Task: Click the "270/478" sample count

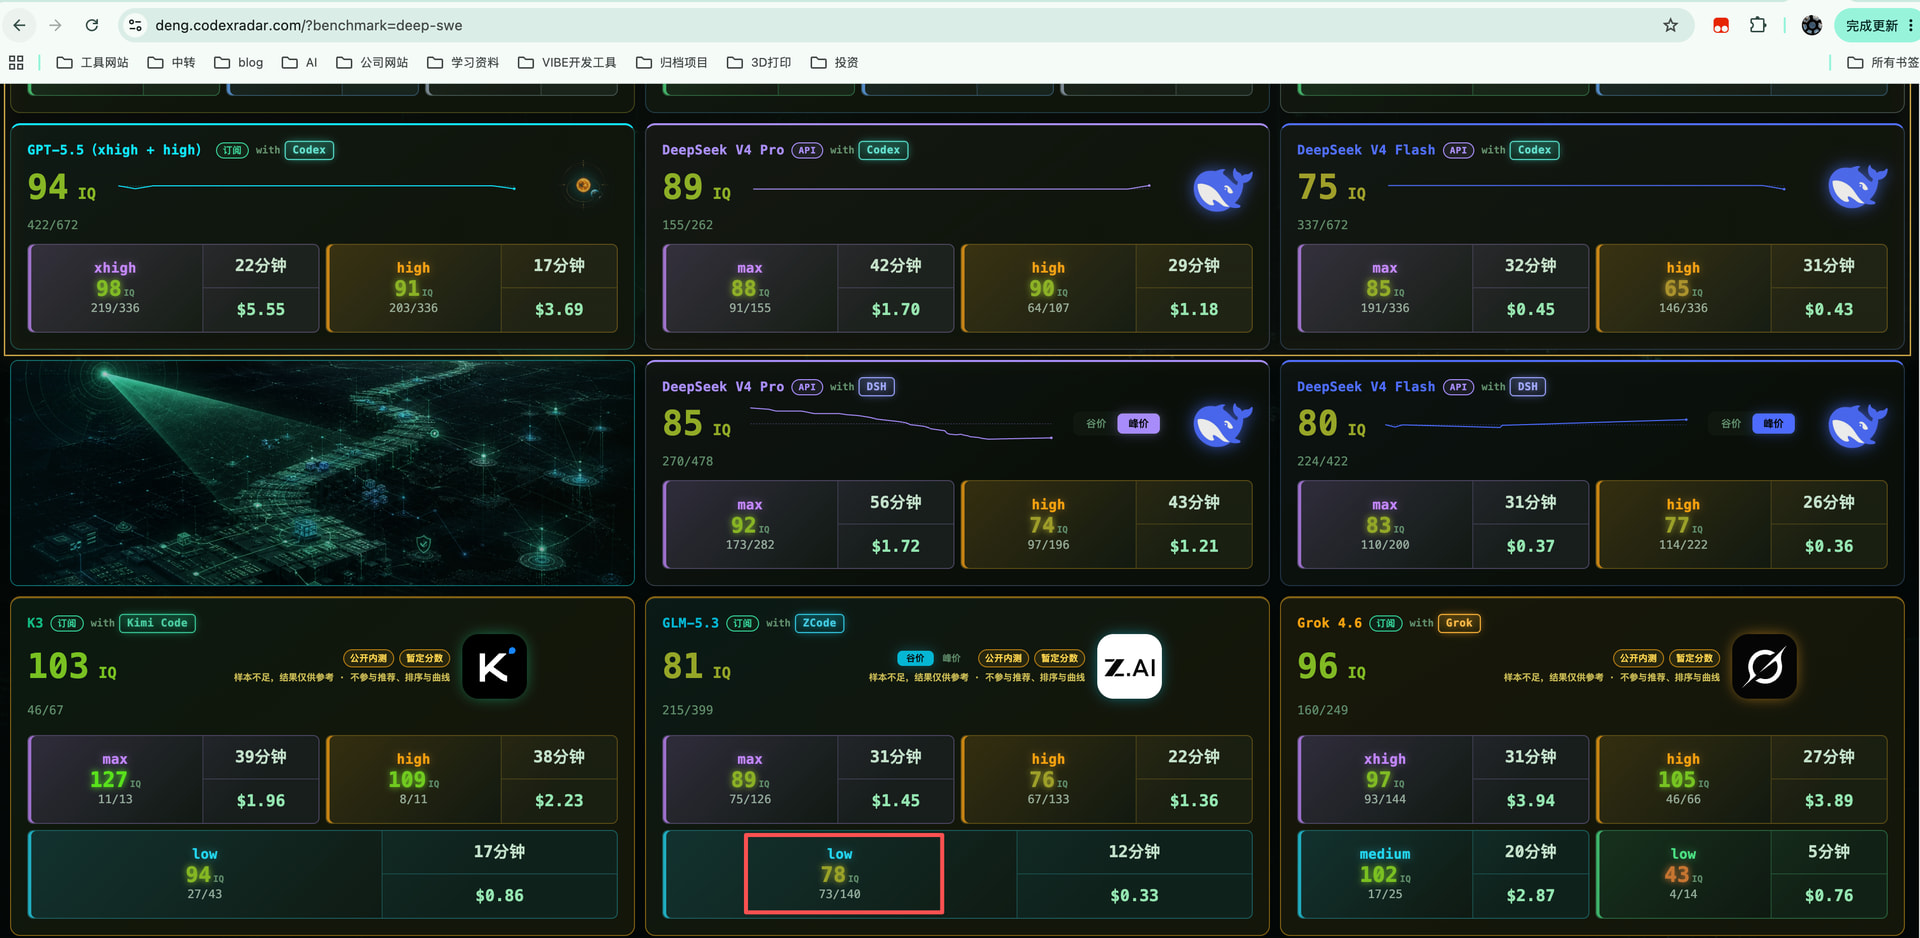Action: coord(687,462)
